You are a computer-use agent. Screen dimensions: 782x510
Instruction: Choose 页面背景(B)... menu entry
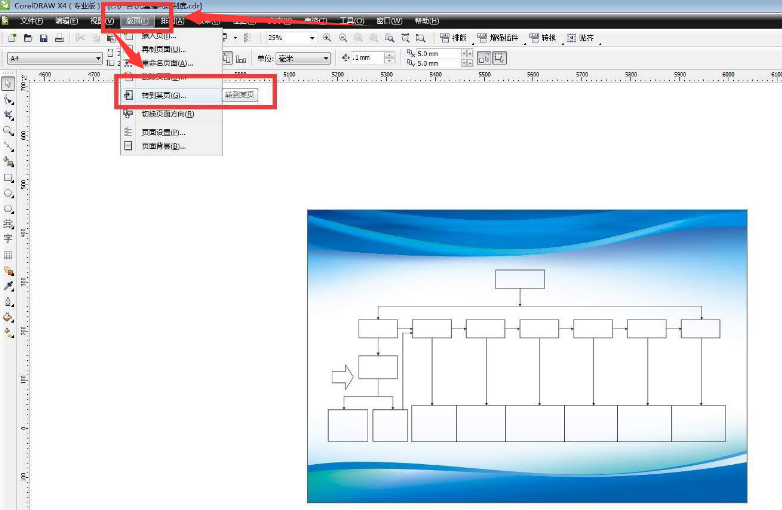pyautogui.click(x=172, y=146)
